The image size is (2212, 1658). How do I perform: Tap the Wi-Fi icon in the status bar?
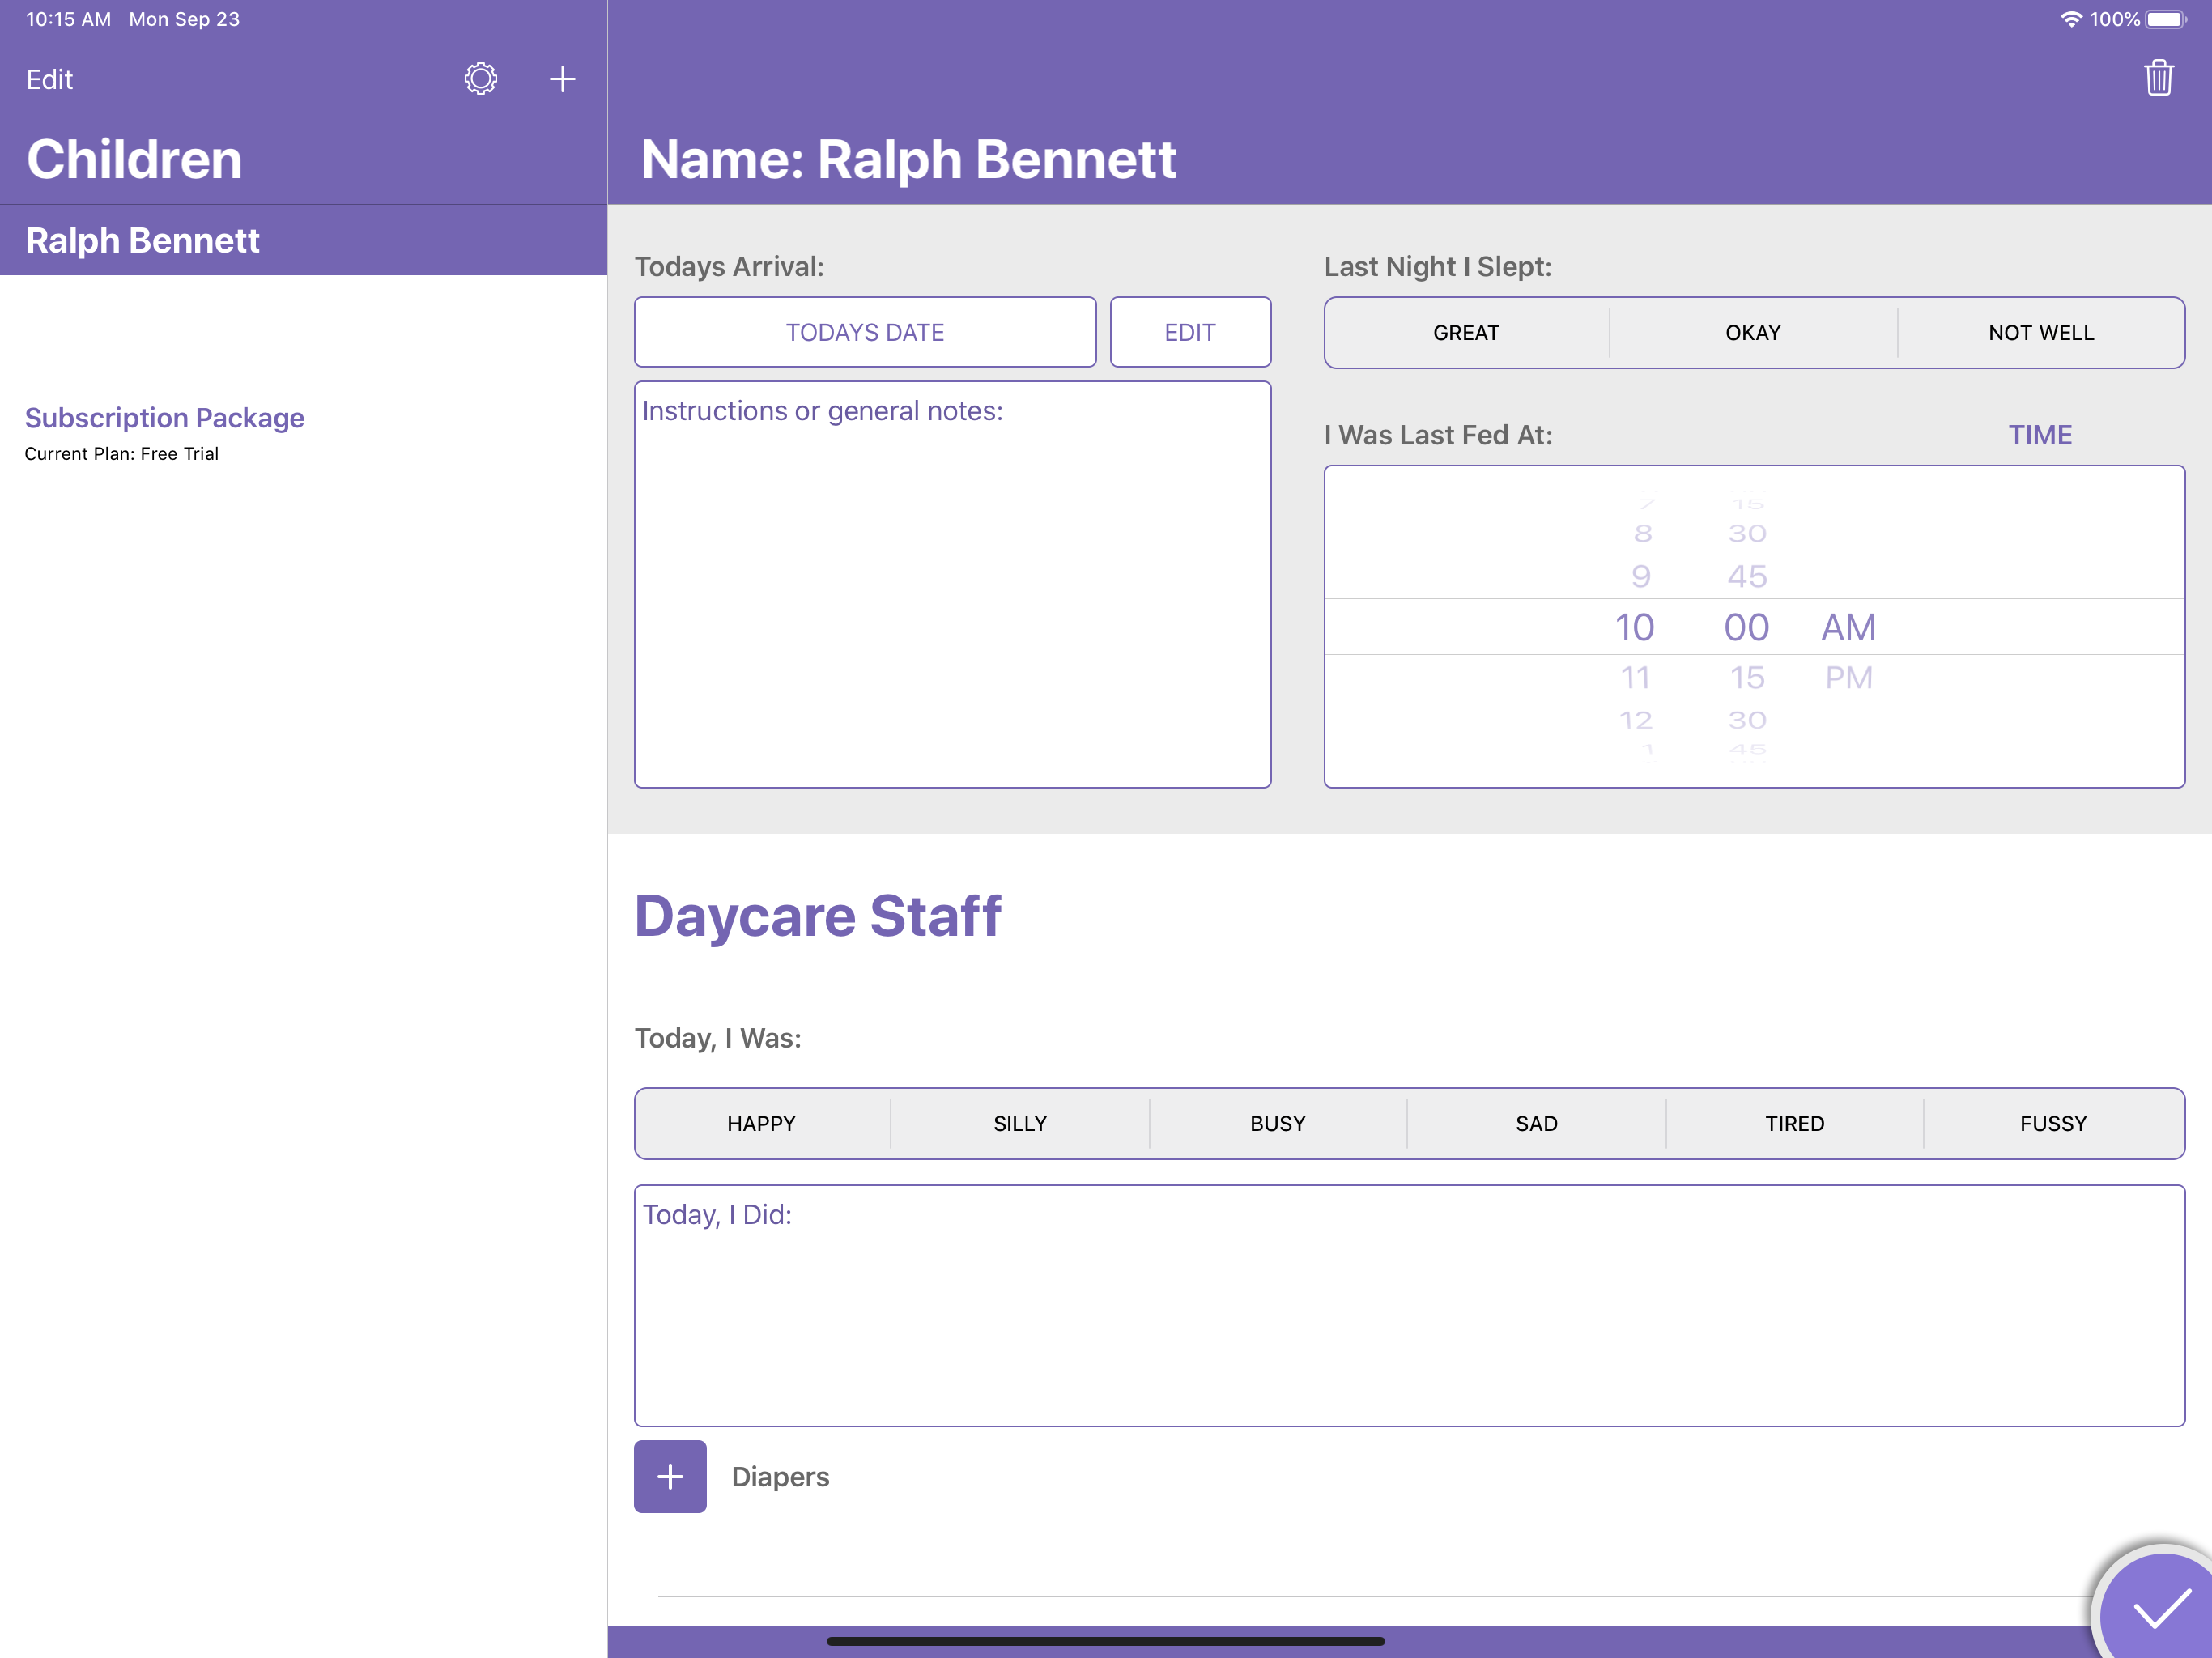(2070, 19)
